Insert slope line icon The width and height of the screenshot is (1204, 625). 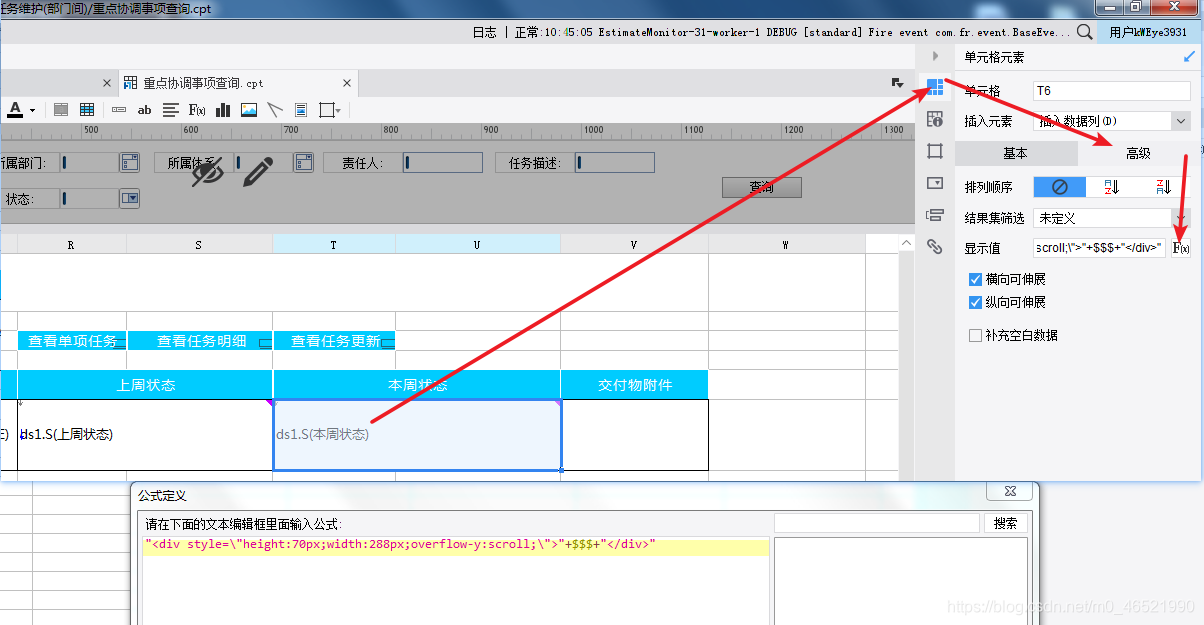click(275, 110)
